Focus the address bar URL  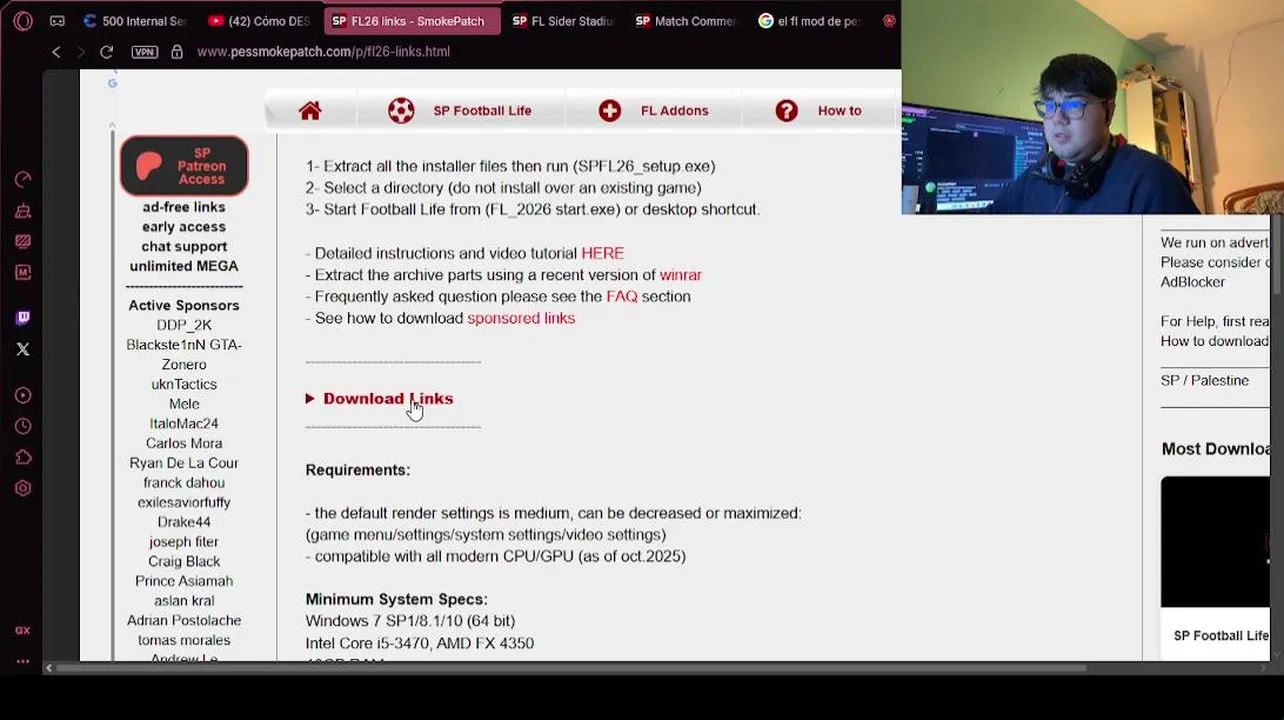(x=323, y=52)
